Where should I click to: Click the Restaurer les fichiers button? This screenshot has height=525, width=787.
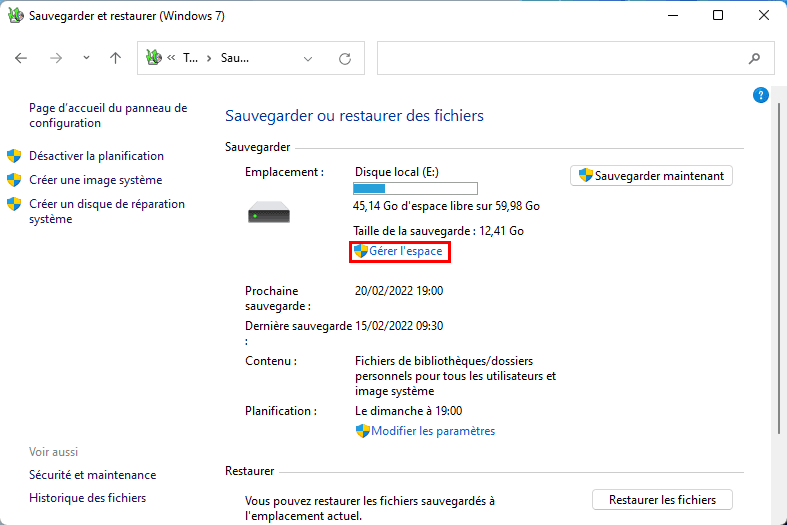662,500
